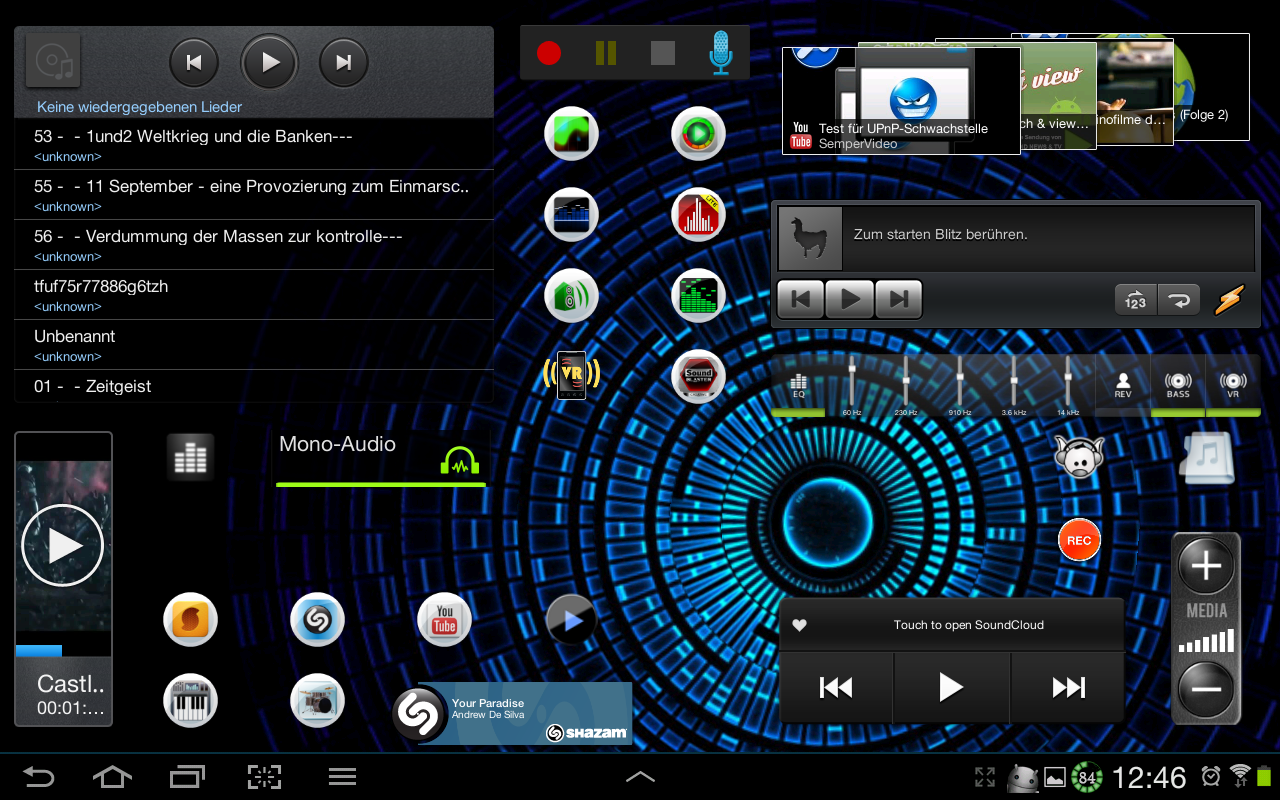Stop recording with the gray stop button
This screenshot has width=1280, height=800.
pyautogui.click(x=663, y=53)
